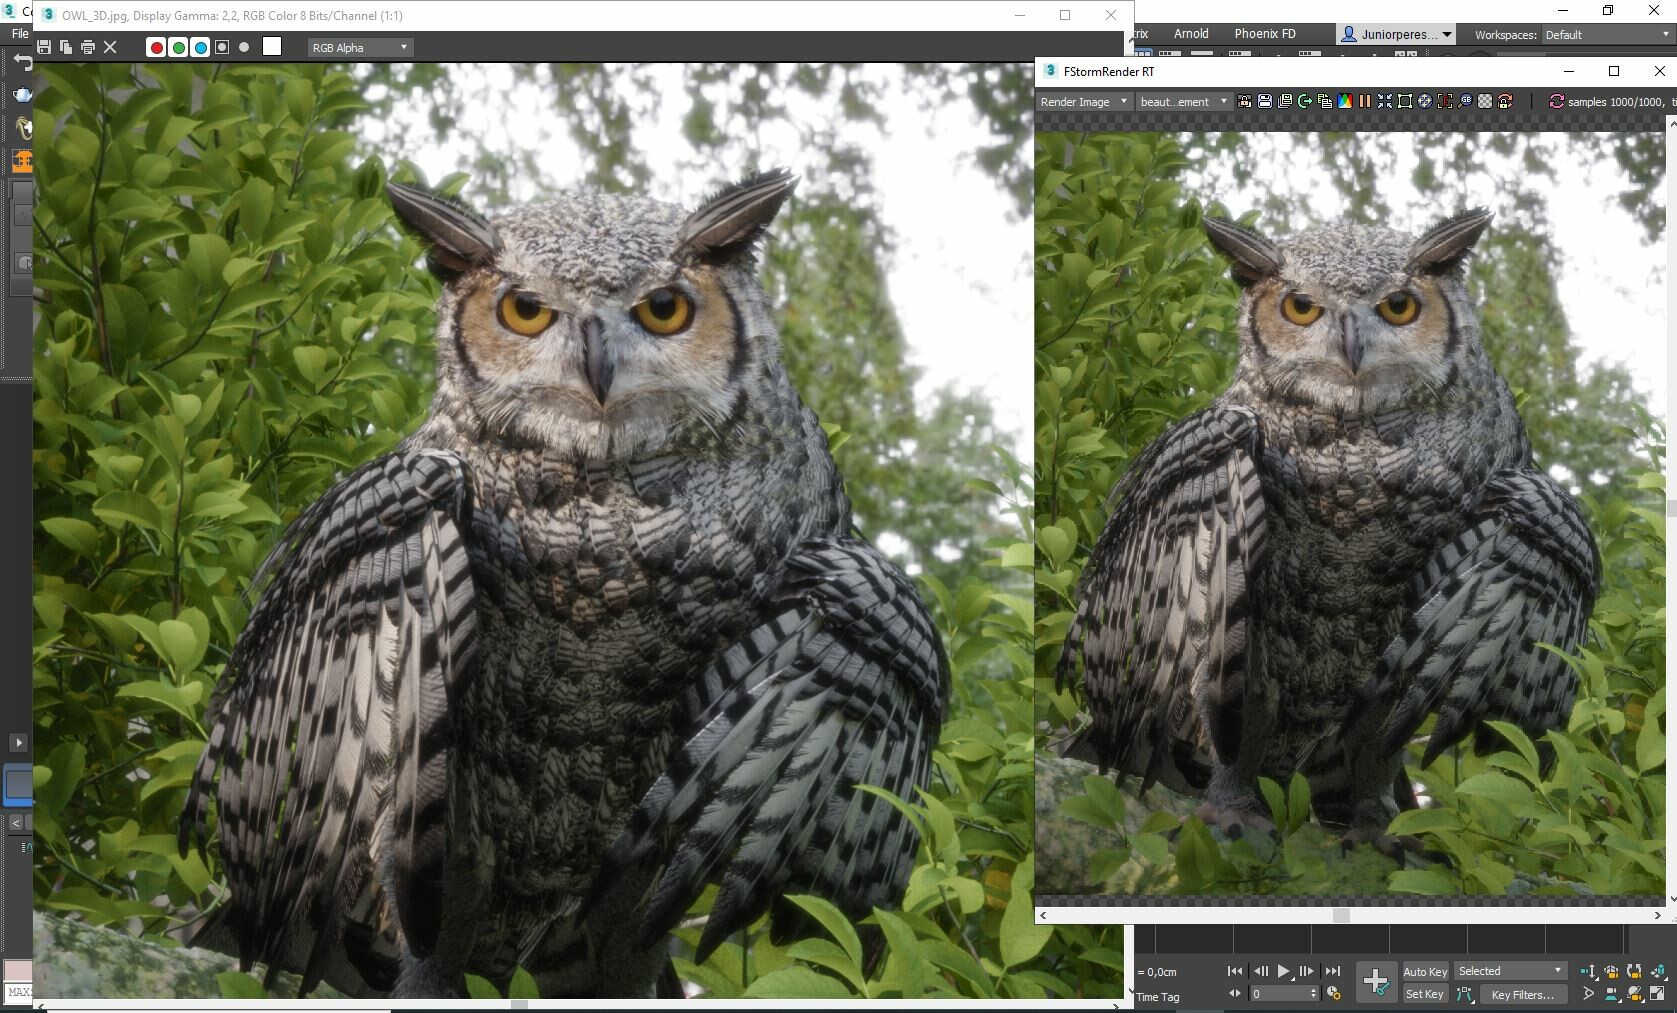Click the white color swatch
The width and height of the screenshot is (1677, 1013).
click(x=272, y=46)
